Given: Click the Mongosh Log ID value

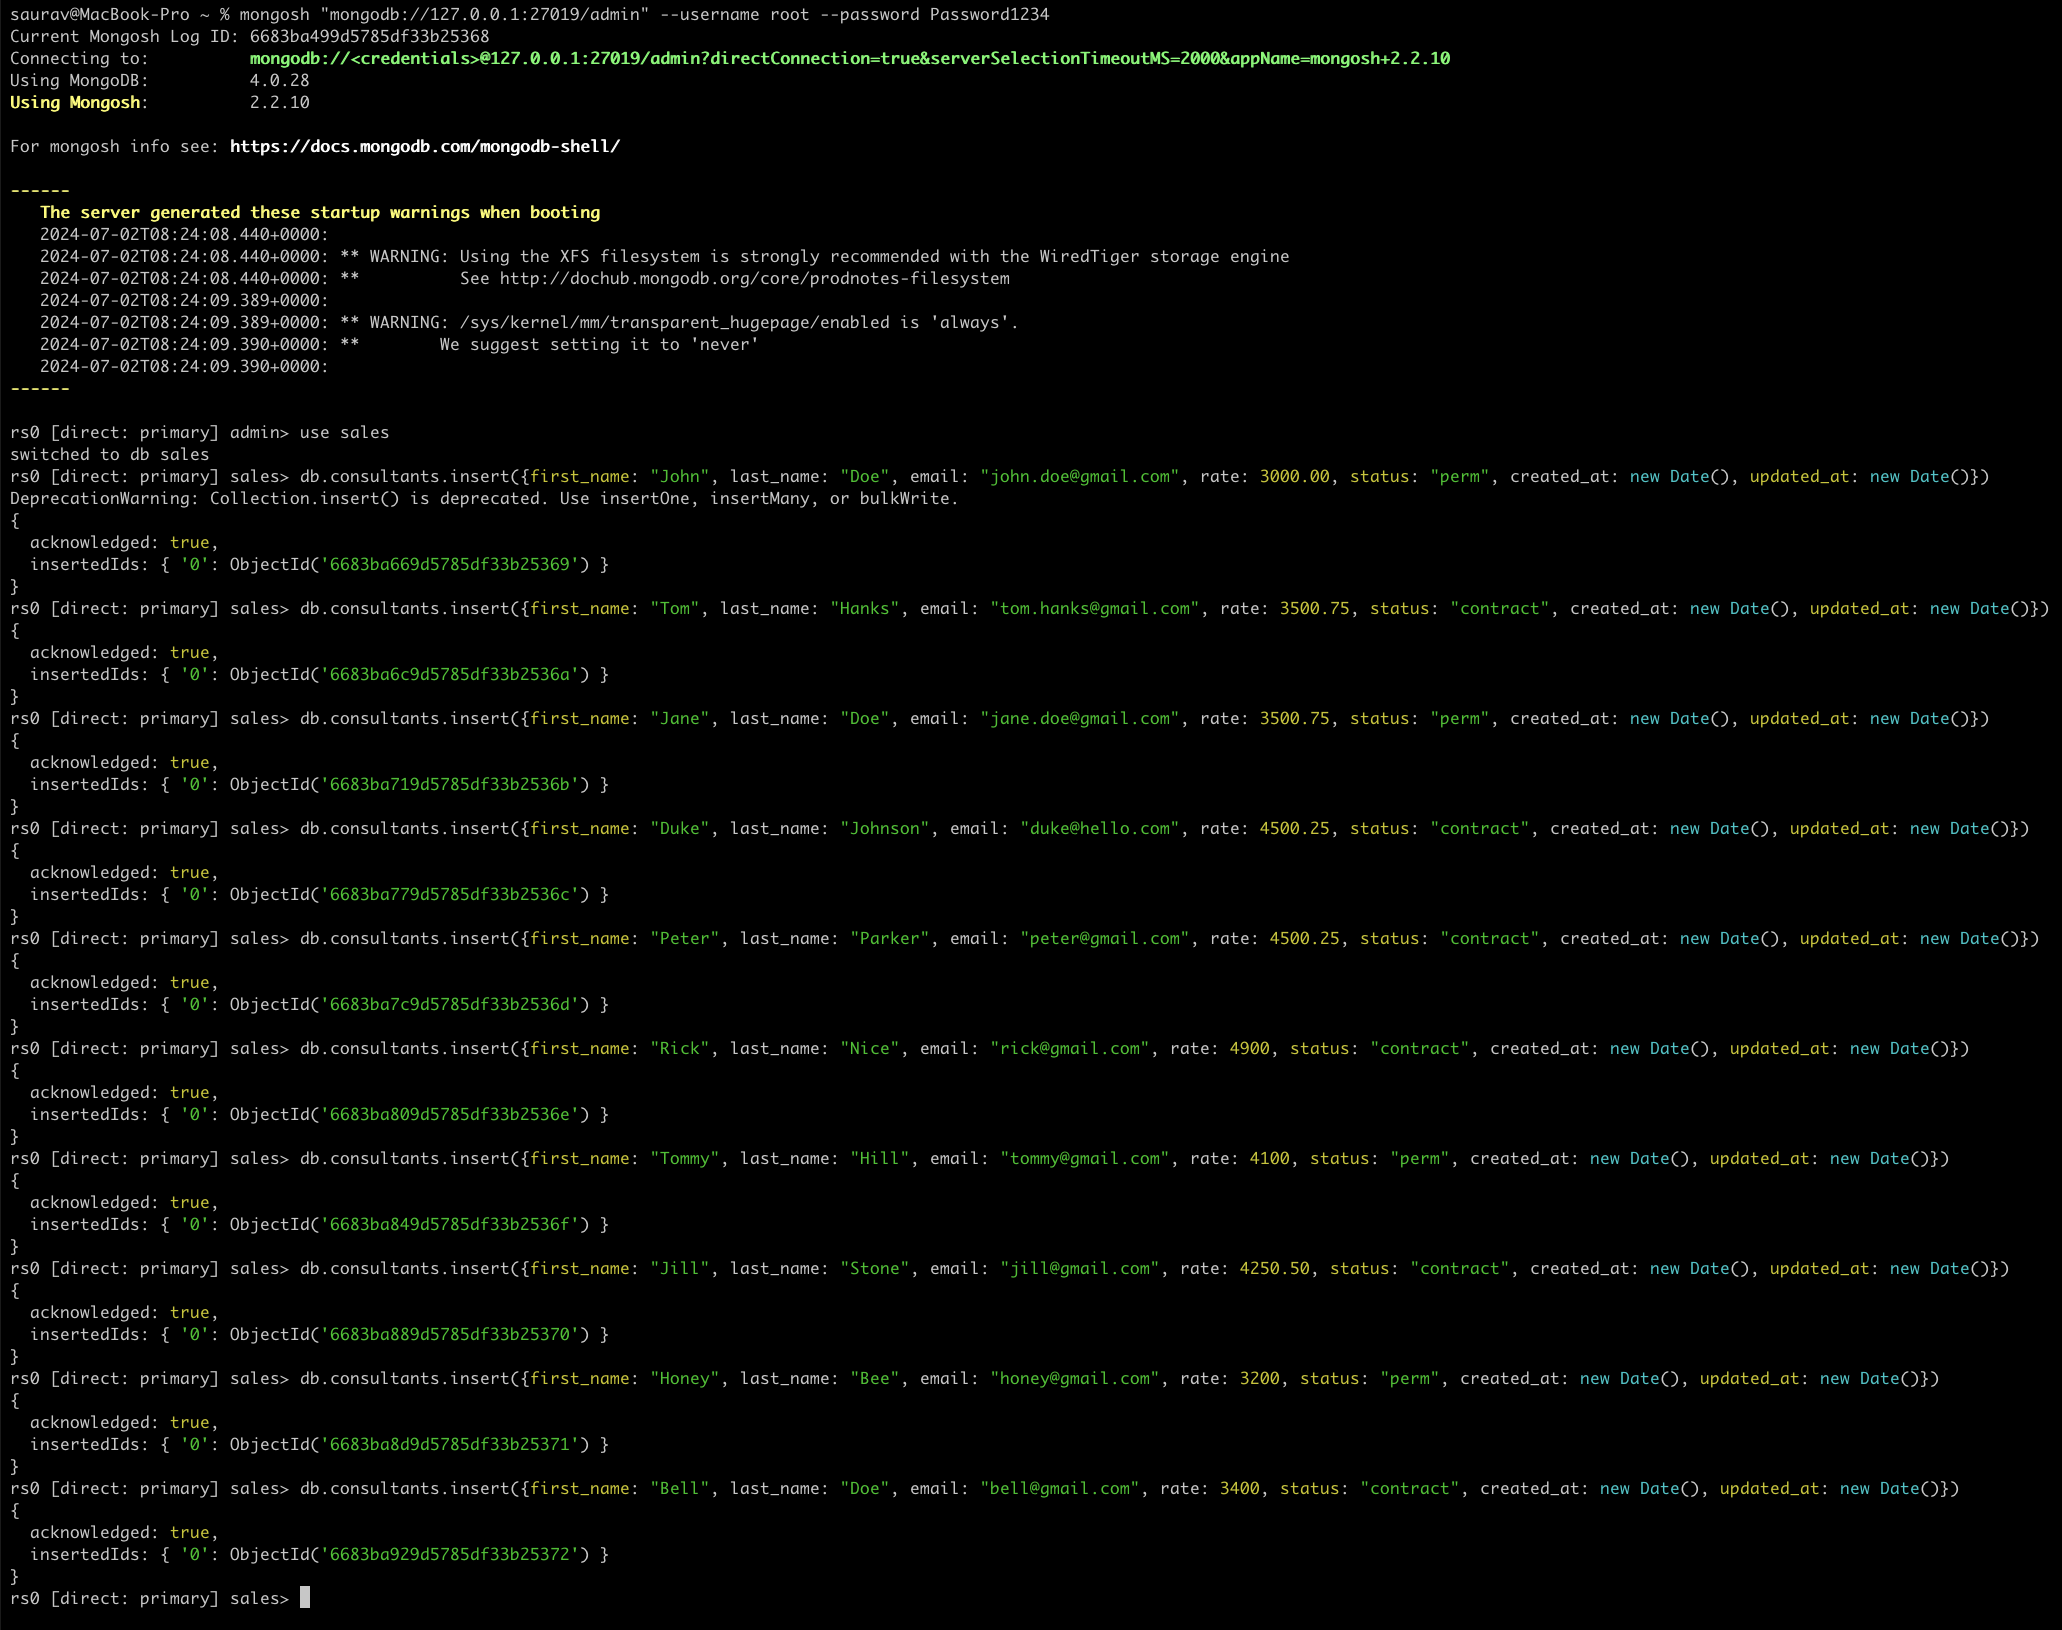Looking at the screenshot, I should click(x=369, y=36).
